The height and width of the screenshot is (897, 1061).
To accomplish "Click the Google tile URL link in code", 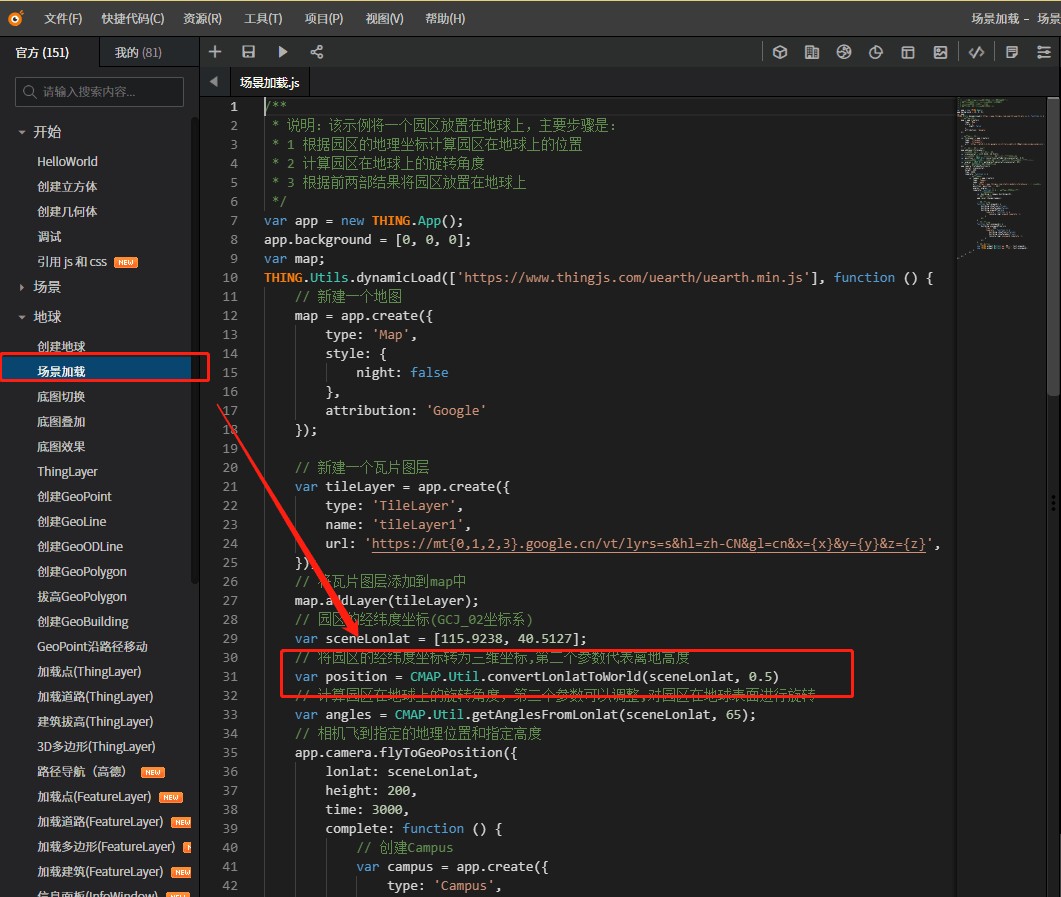I will [648, 543].
